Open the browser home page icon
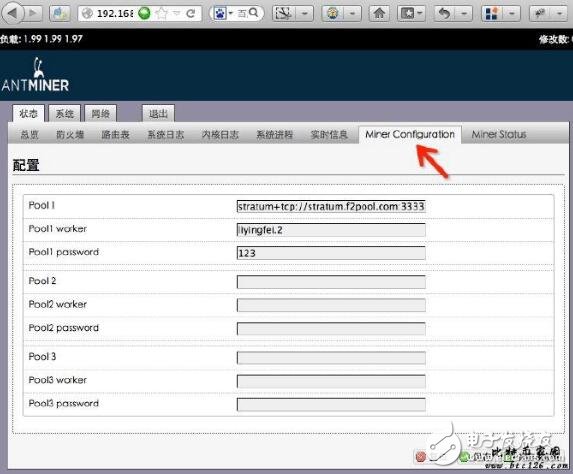This screenshot has width=573, height=474. [379, 14]
